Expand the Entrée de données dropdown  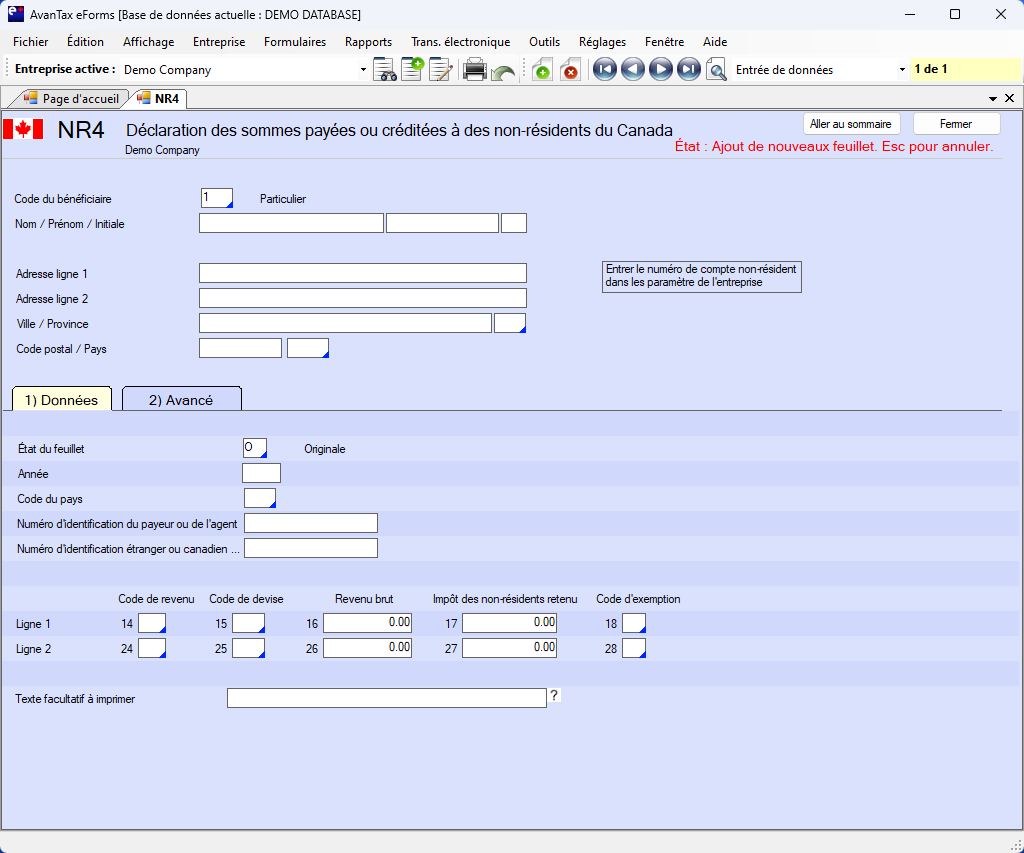click(902, 70)
